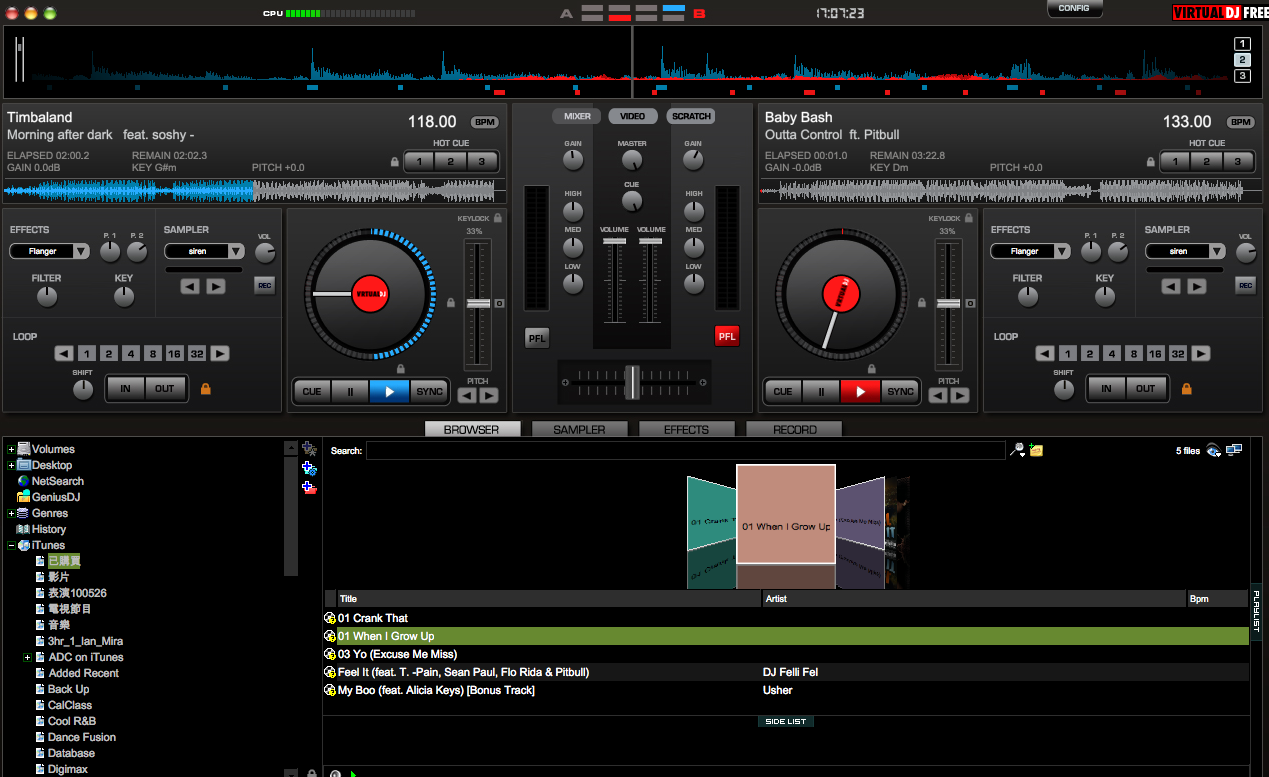Screen dimensions: 1269x777
Task: Open the Flanger effects dropdown on Timbaland deck
Action: tap(50, 251)
